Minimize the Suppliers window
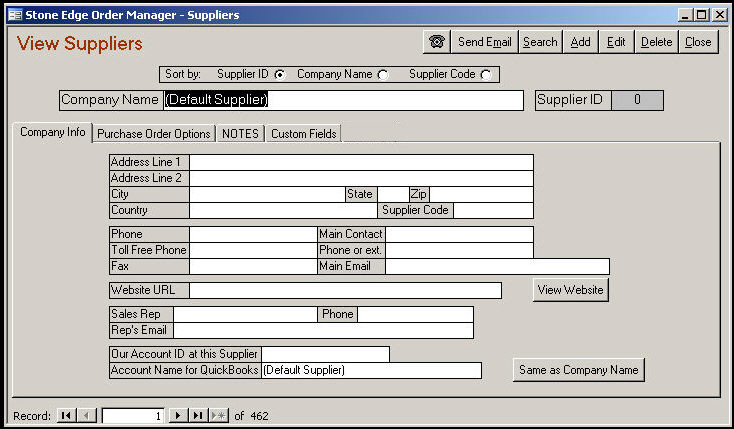Viewport: 734px width, 429px height. (685, 15)
